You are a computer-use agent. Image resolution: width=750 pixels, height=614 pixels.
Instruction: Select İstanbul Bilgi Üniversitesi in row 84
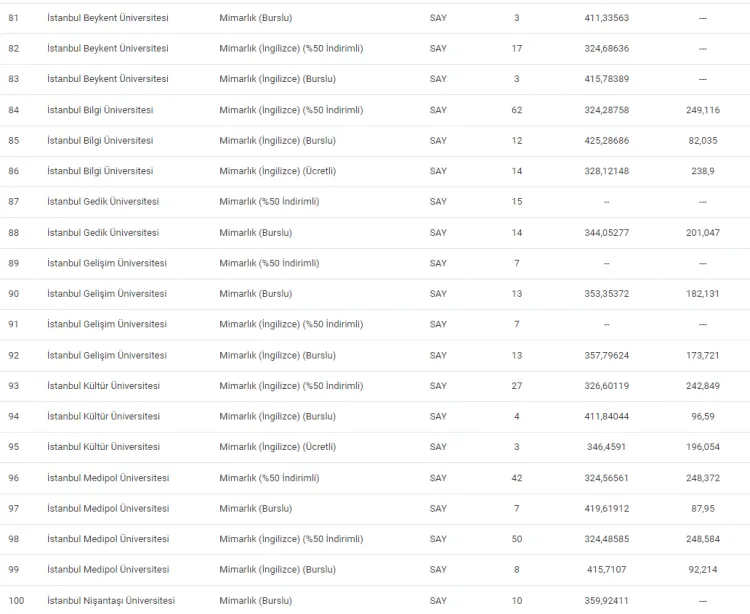tap(100, 110)
